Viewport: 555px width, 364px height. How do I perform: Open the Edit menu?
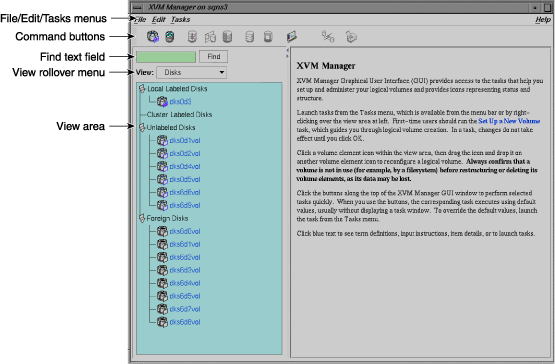click(159, 19)
